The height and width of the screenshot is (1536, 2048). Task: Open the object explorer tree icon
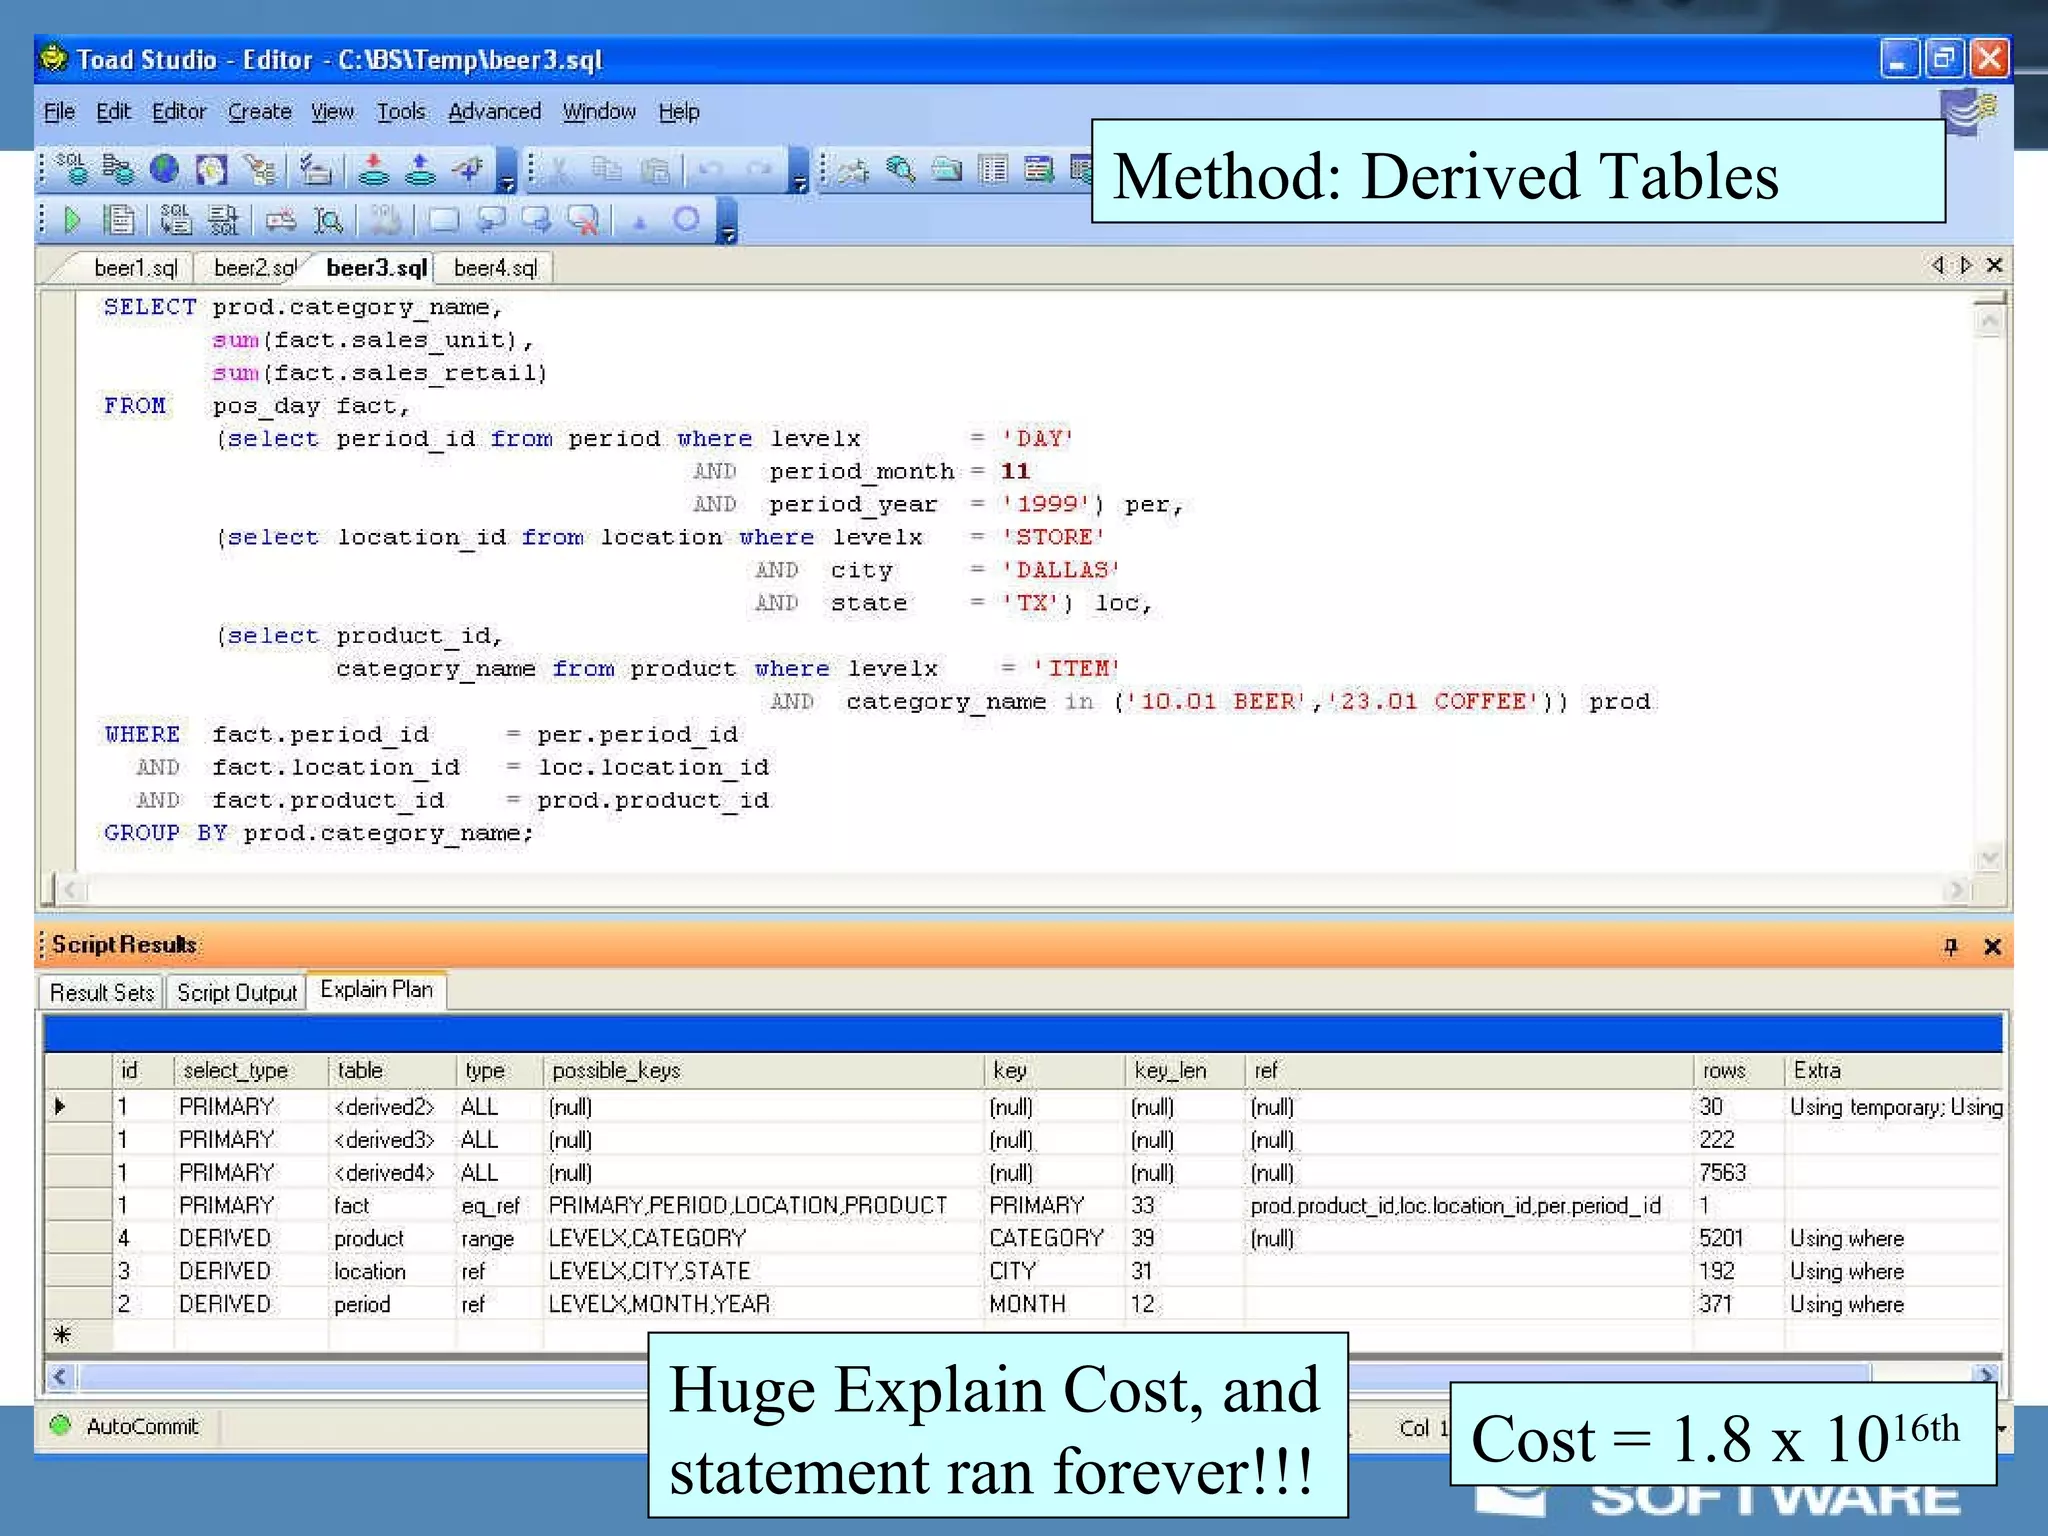261,169
